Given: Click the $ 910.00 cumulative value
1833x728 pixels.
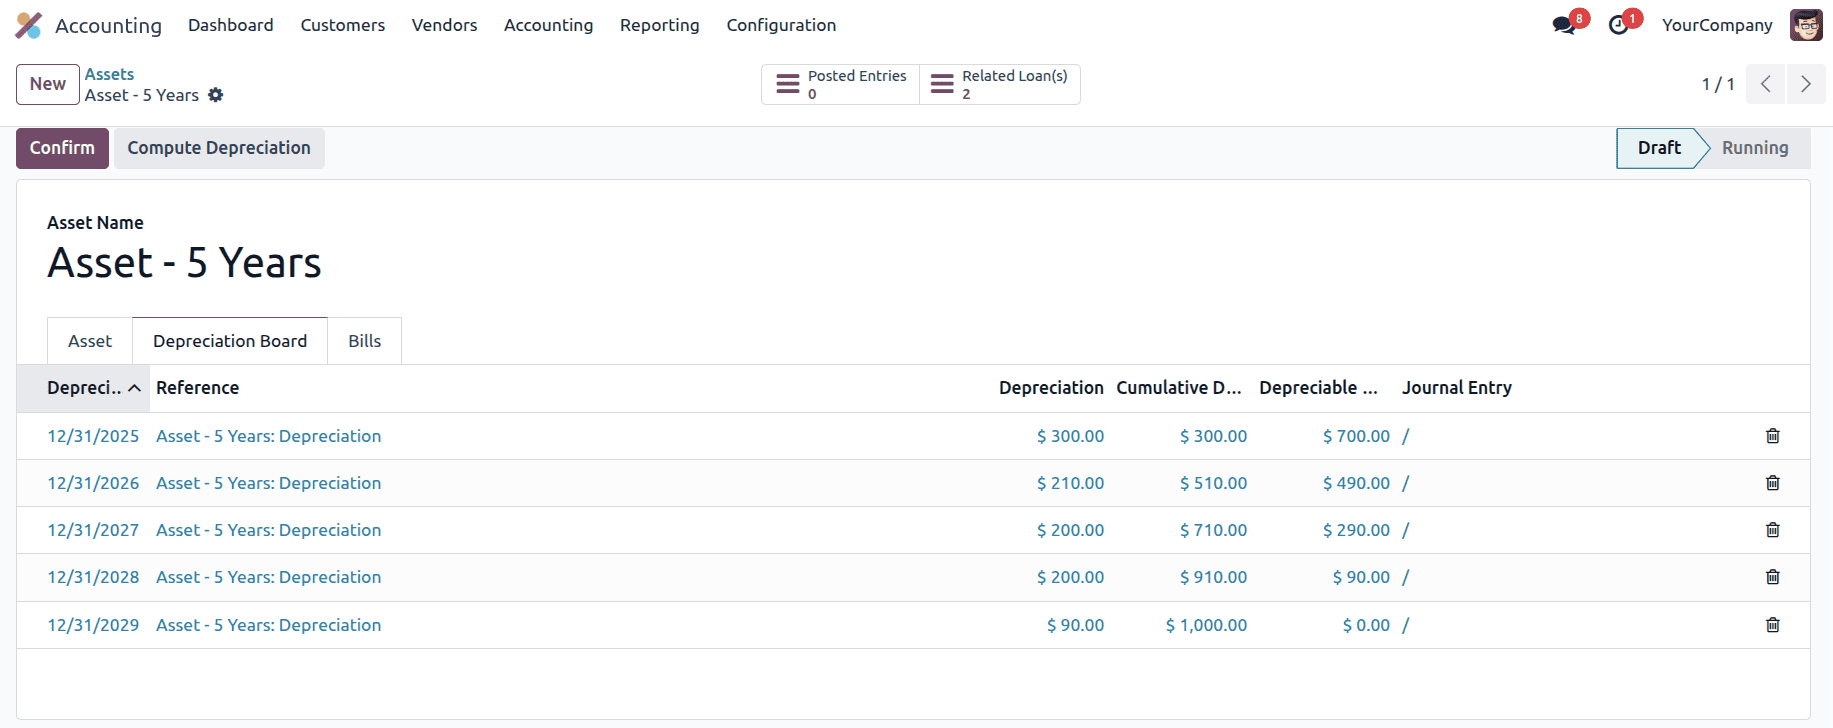Looking at the screenshot, I should (1213, 577).
